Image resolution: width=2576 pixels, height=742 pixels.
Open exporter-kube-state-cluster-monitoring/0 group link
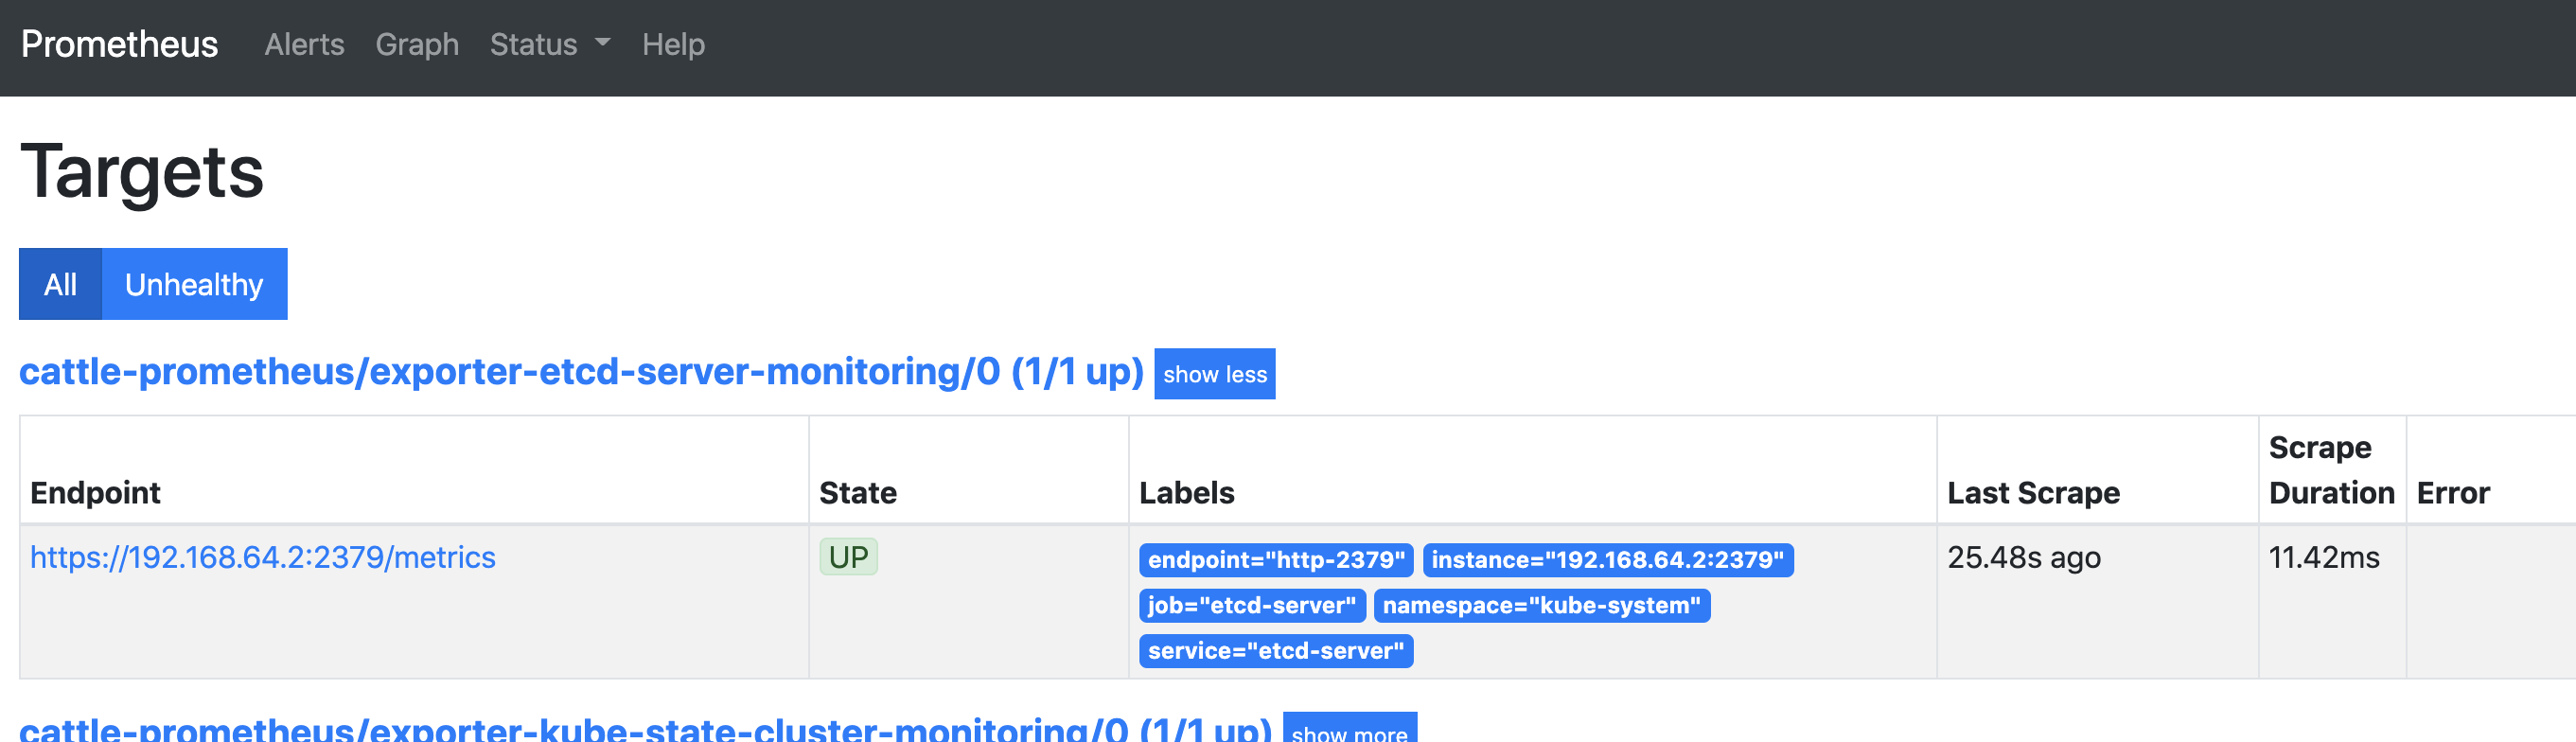(x=645, y=728)
